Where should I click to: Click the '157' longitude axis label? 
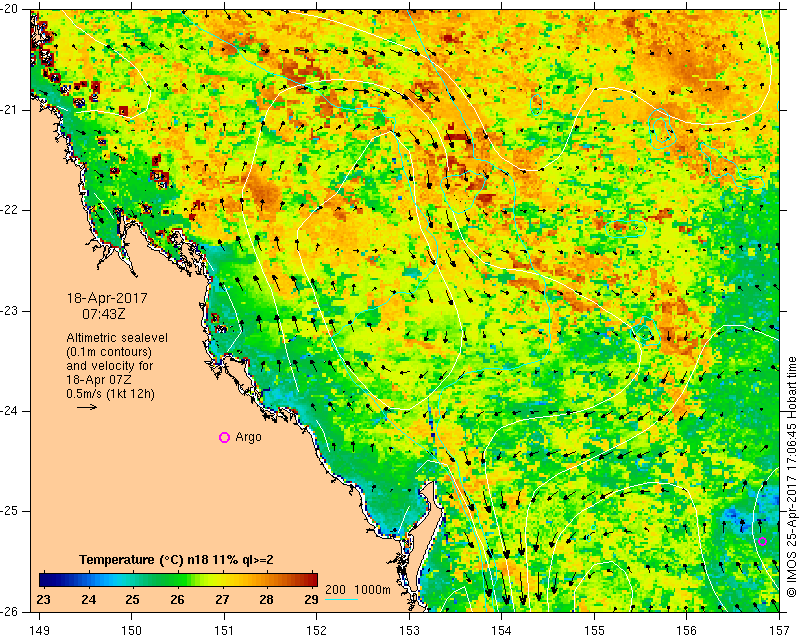coord(780,631)
